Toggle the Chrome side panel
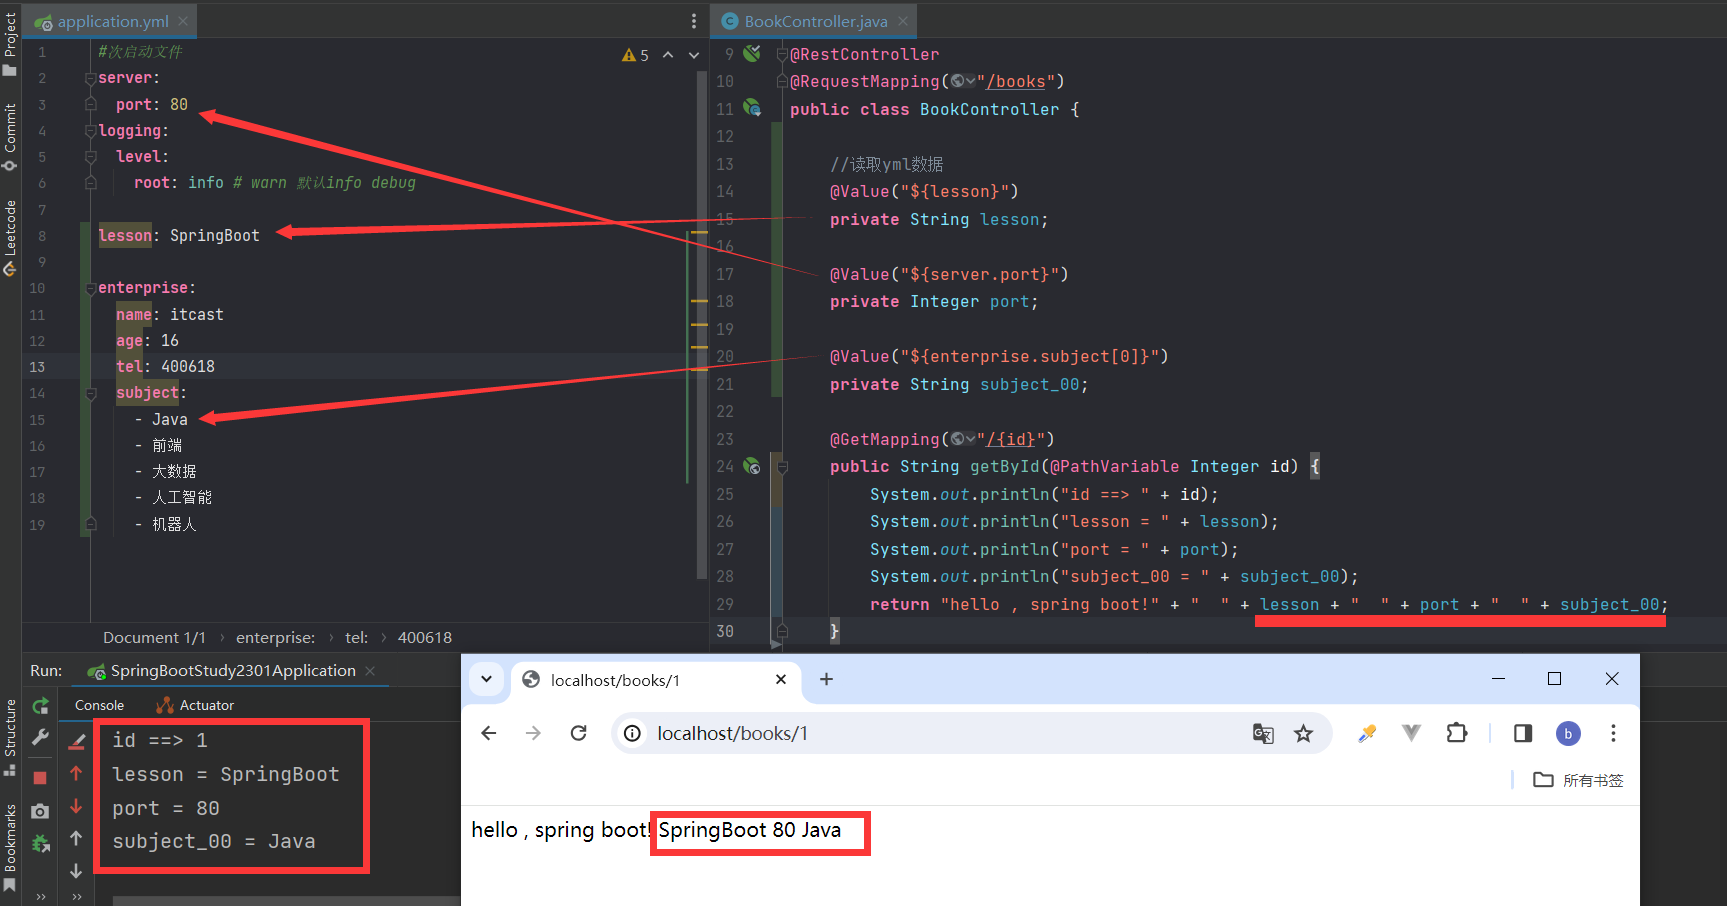The height and width of the screenshot is (906, 1727). 1523,733
